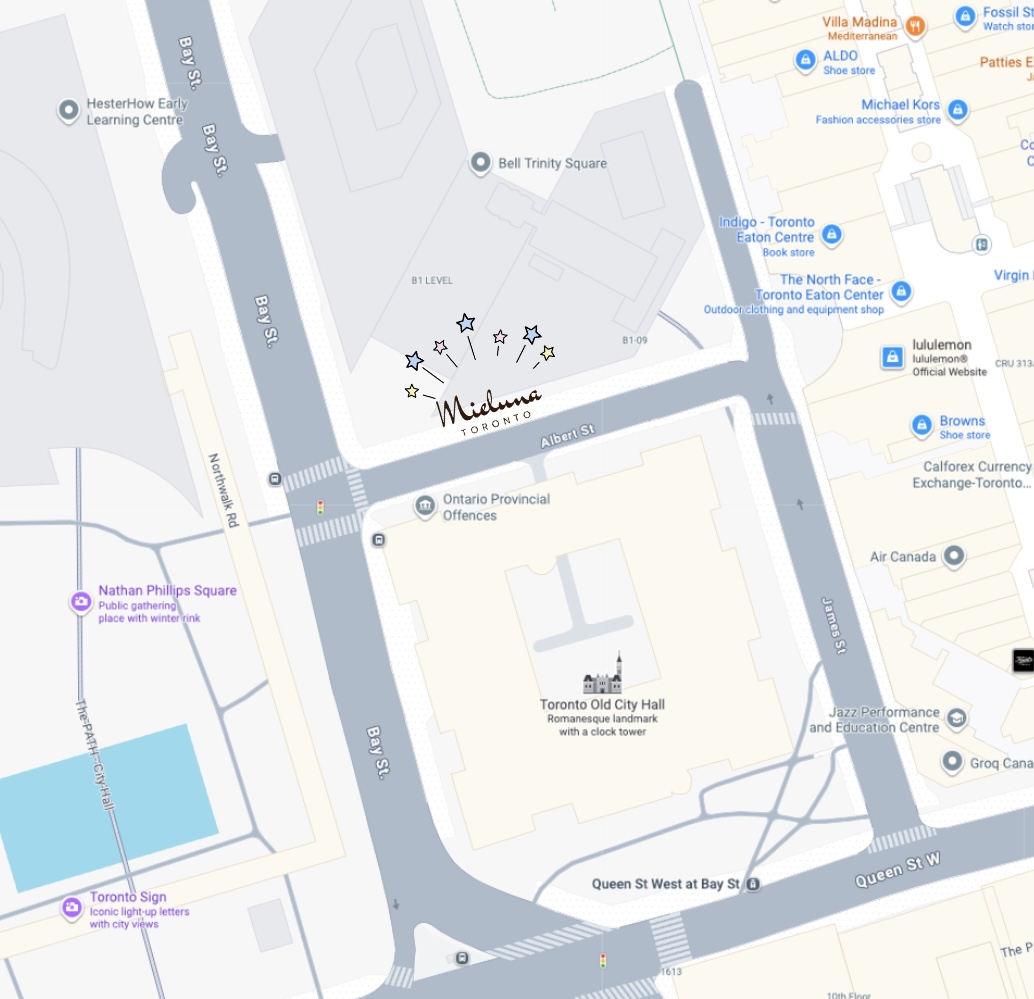Open the Nathan Phillips Square camera marker
1034x999 pixels.
click(81, 601)
